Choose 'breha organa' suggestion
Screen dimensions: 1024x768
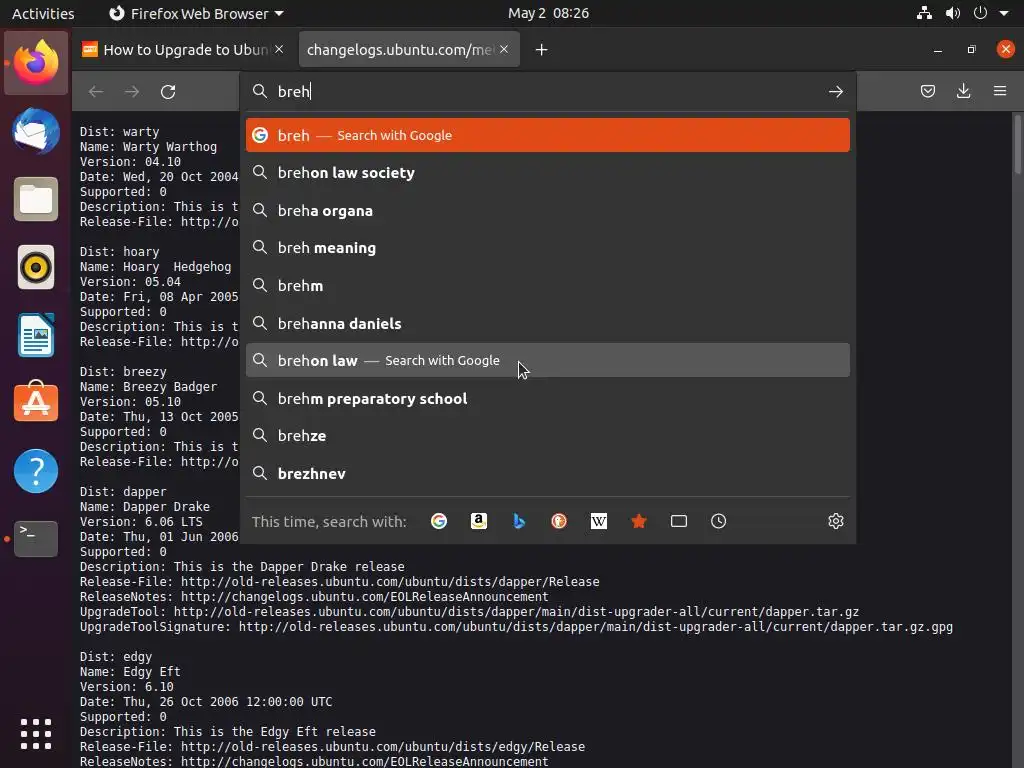coord(548,211)
